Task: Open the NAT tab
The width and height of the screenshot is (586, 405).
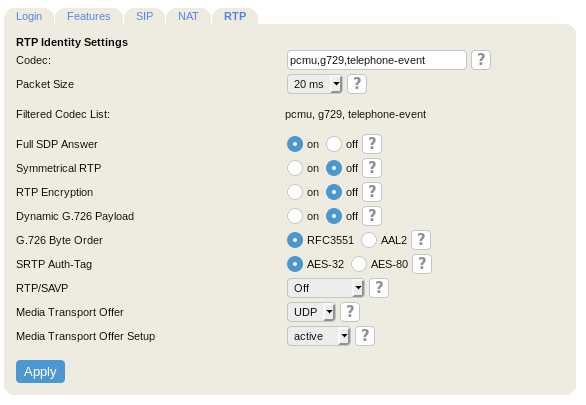Action: coord(188,16)
